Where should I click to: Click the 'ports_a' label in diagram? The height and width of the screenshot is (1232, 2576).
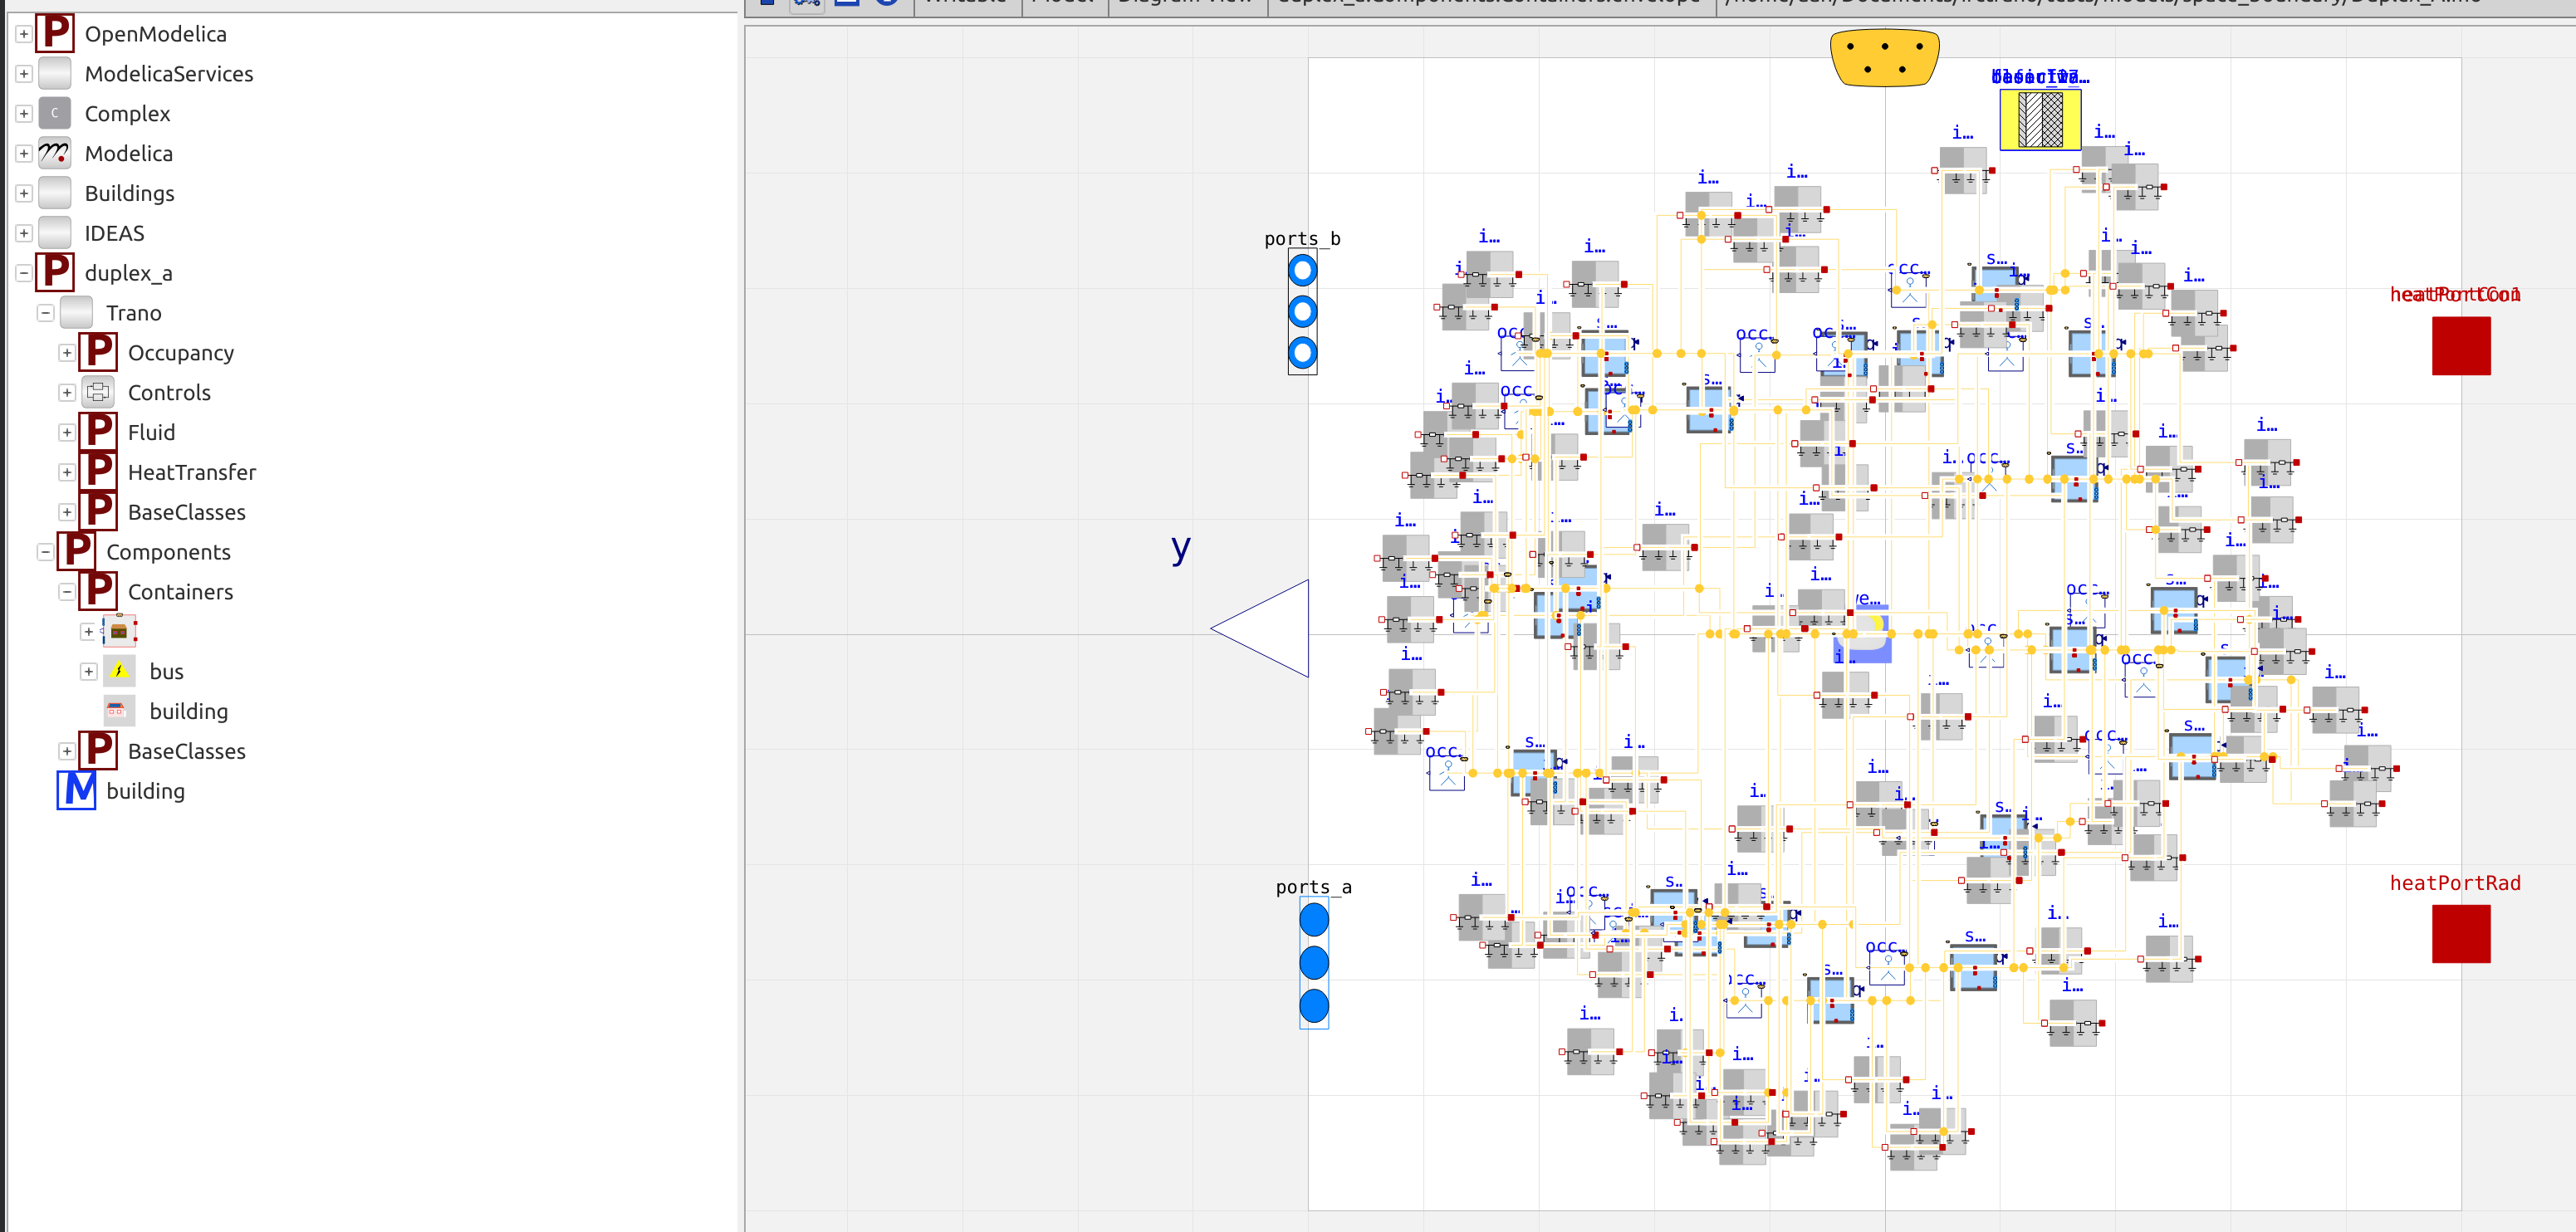(x=1314, y=887)
